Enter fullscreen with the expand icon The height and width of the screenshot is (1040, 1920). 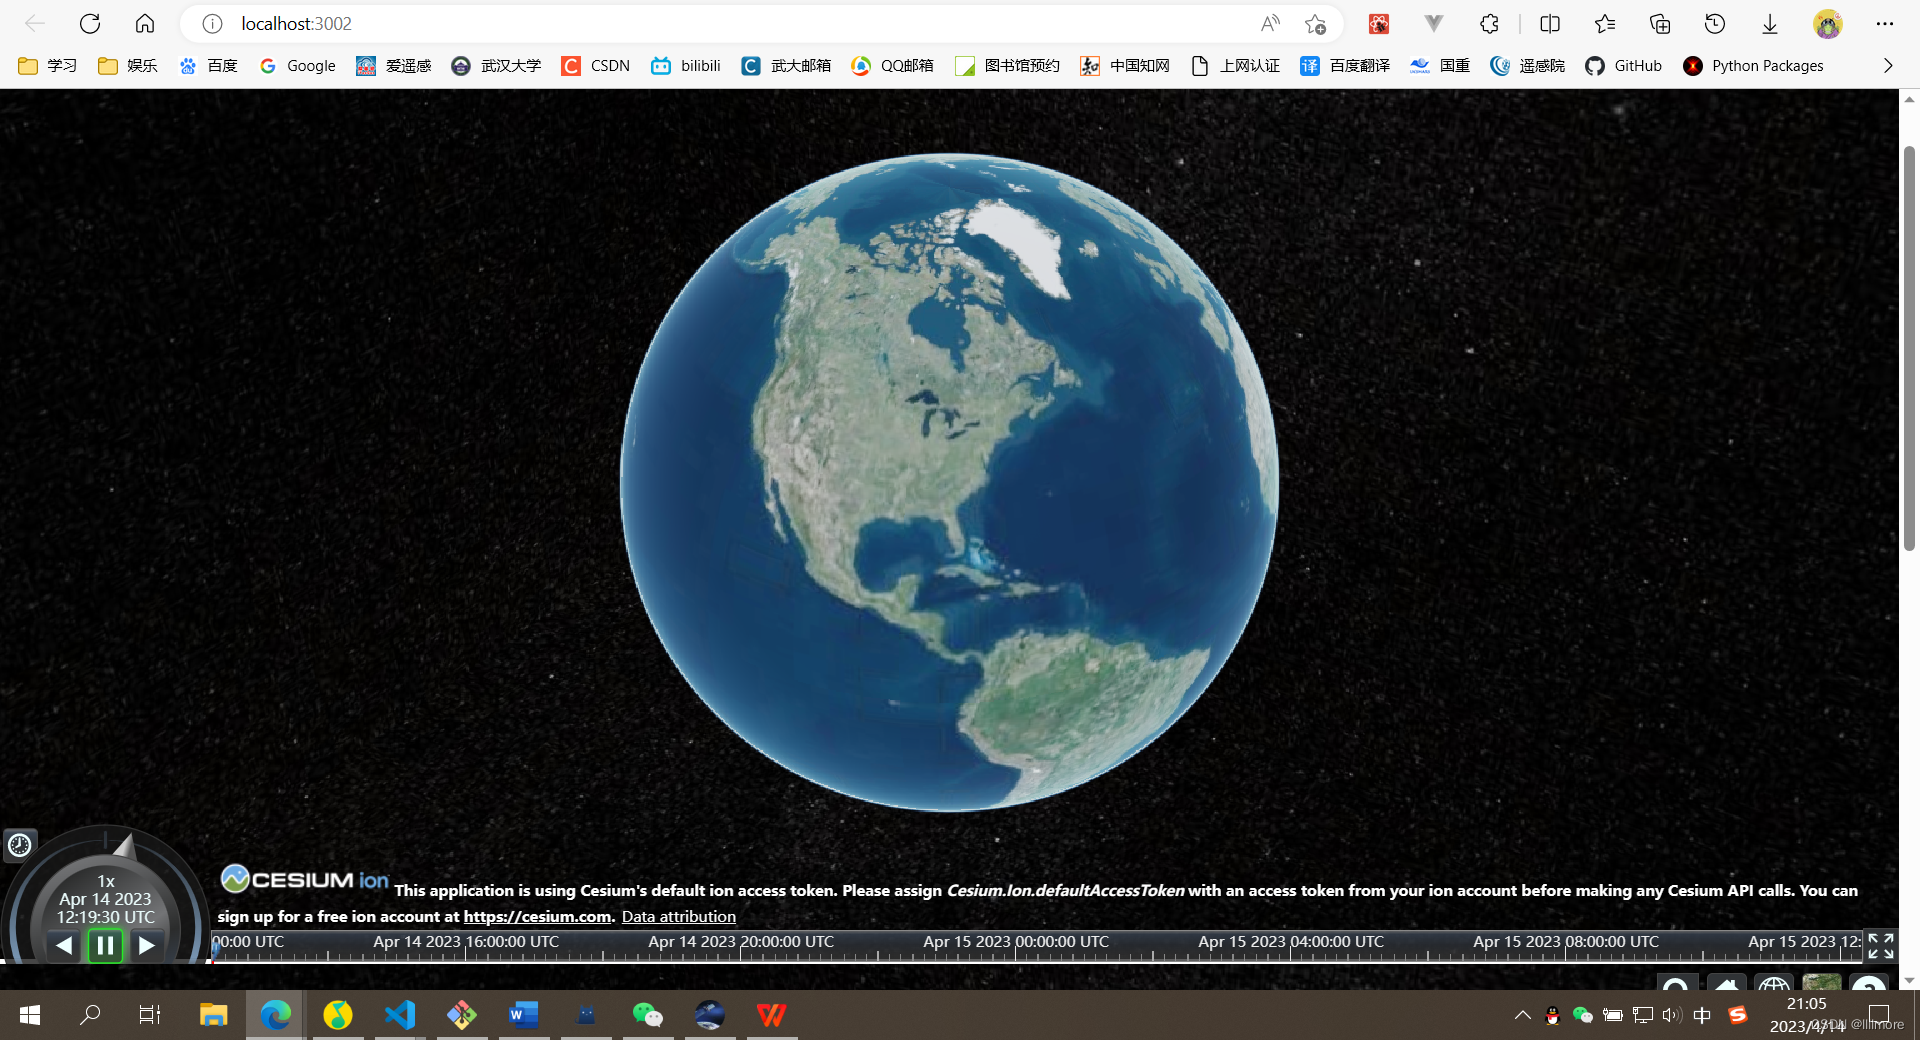click(1882, 945)
